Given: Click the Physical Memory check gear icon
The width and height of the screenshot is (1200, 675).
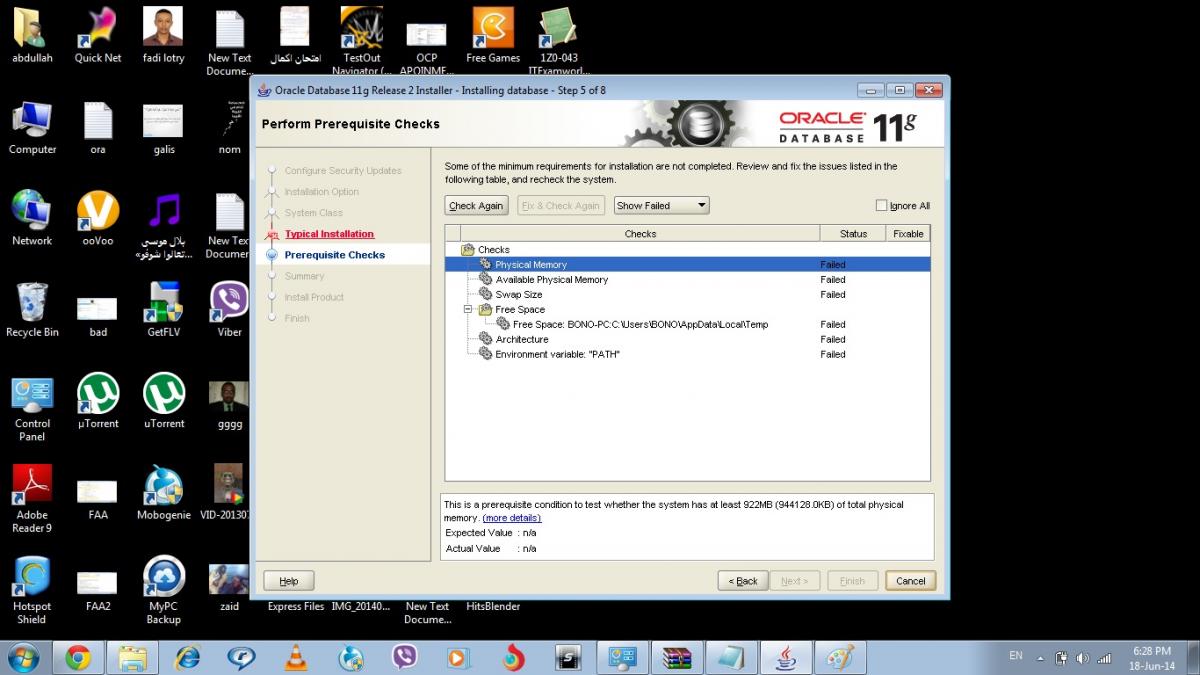Looking at the screenshot, I should tap(485, 265).
